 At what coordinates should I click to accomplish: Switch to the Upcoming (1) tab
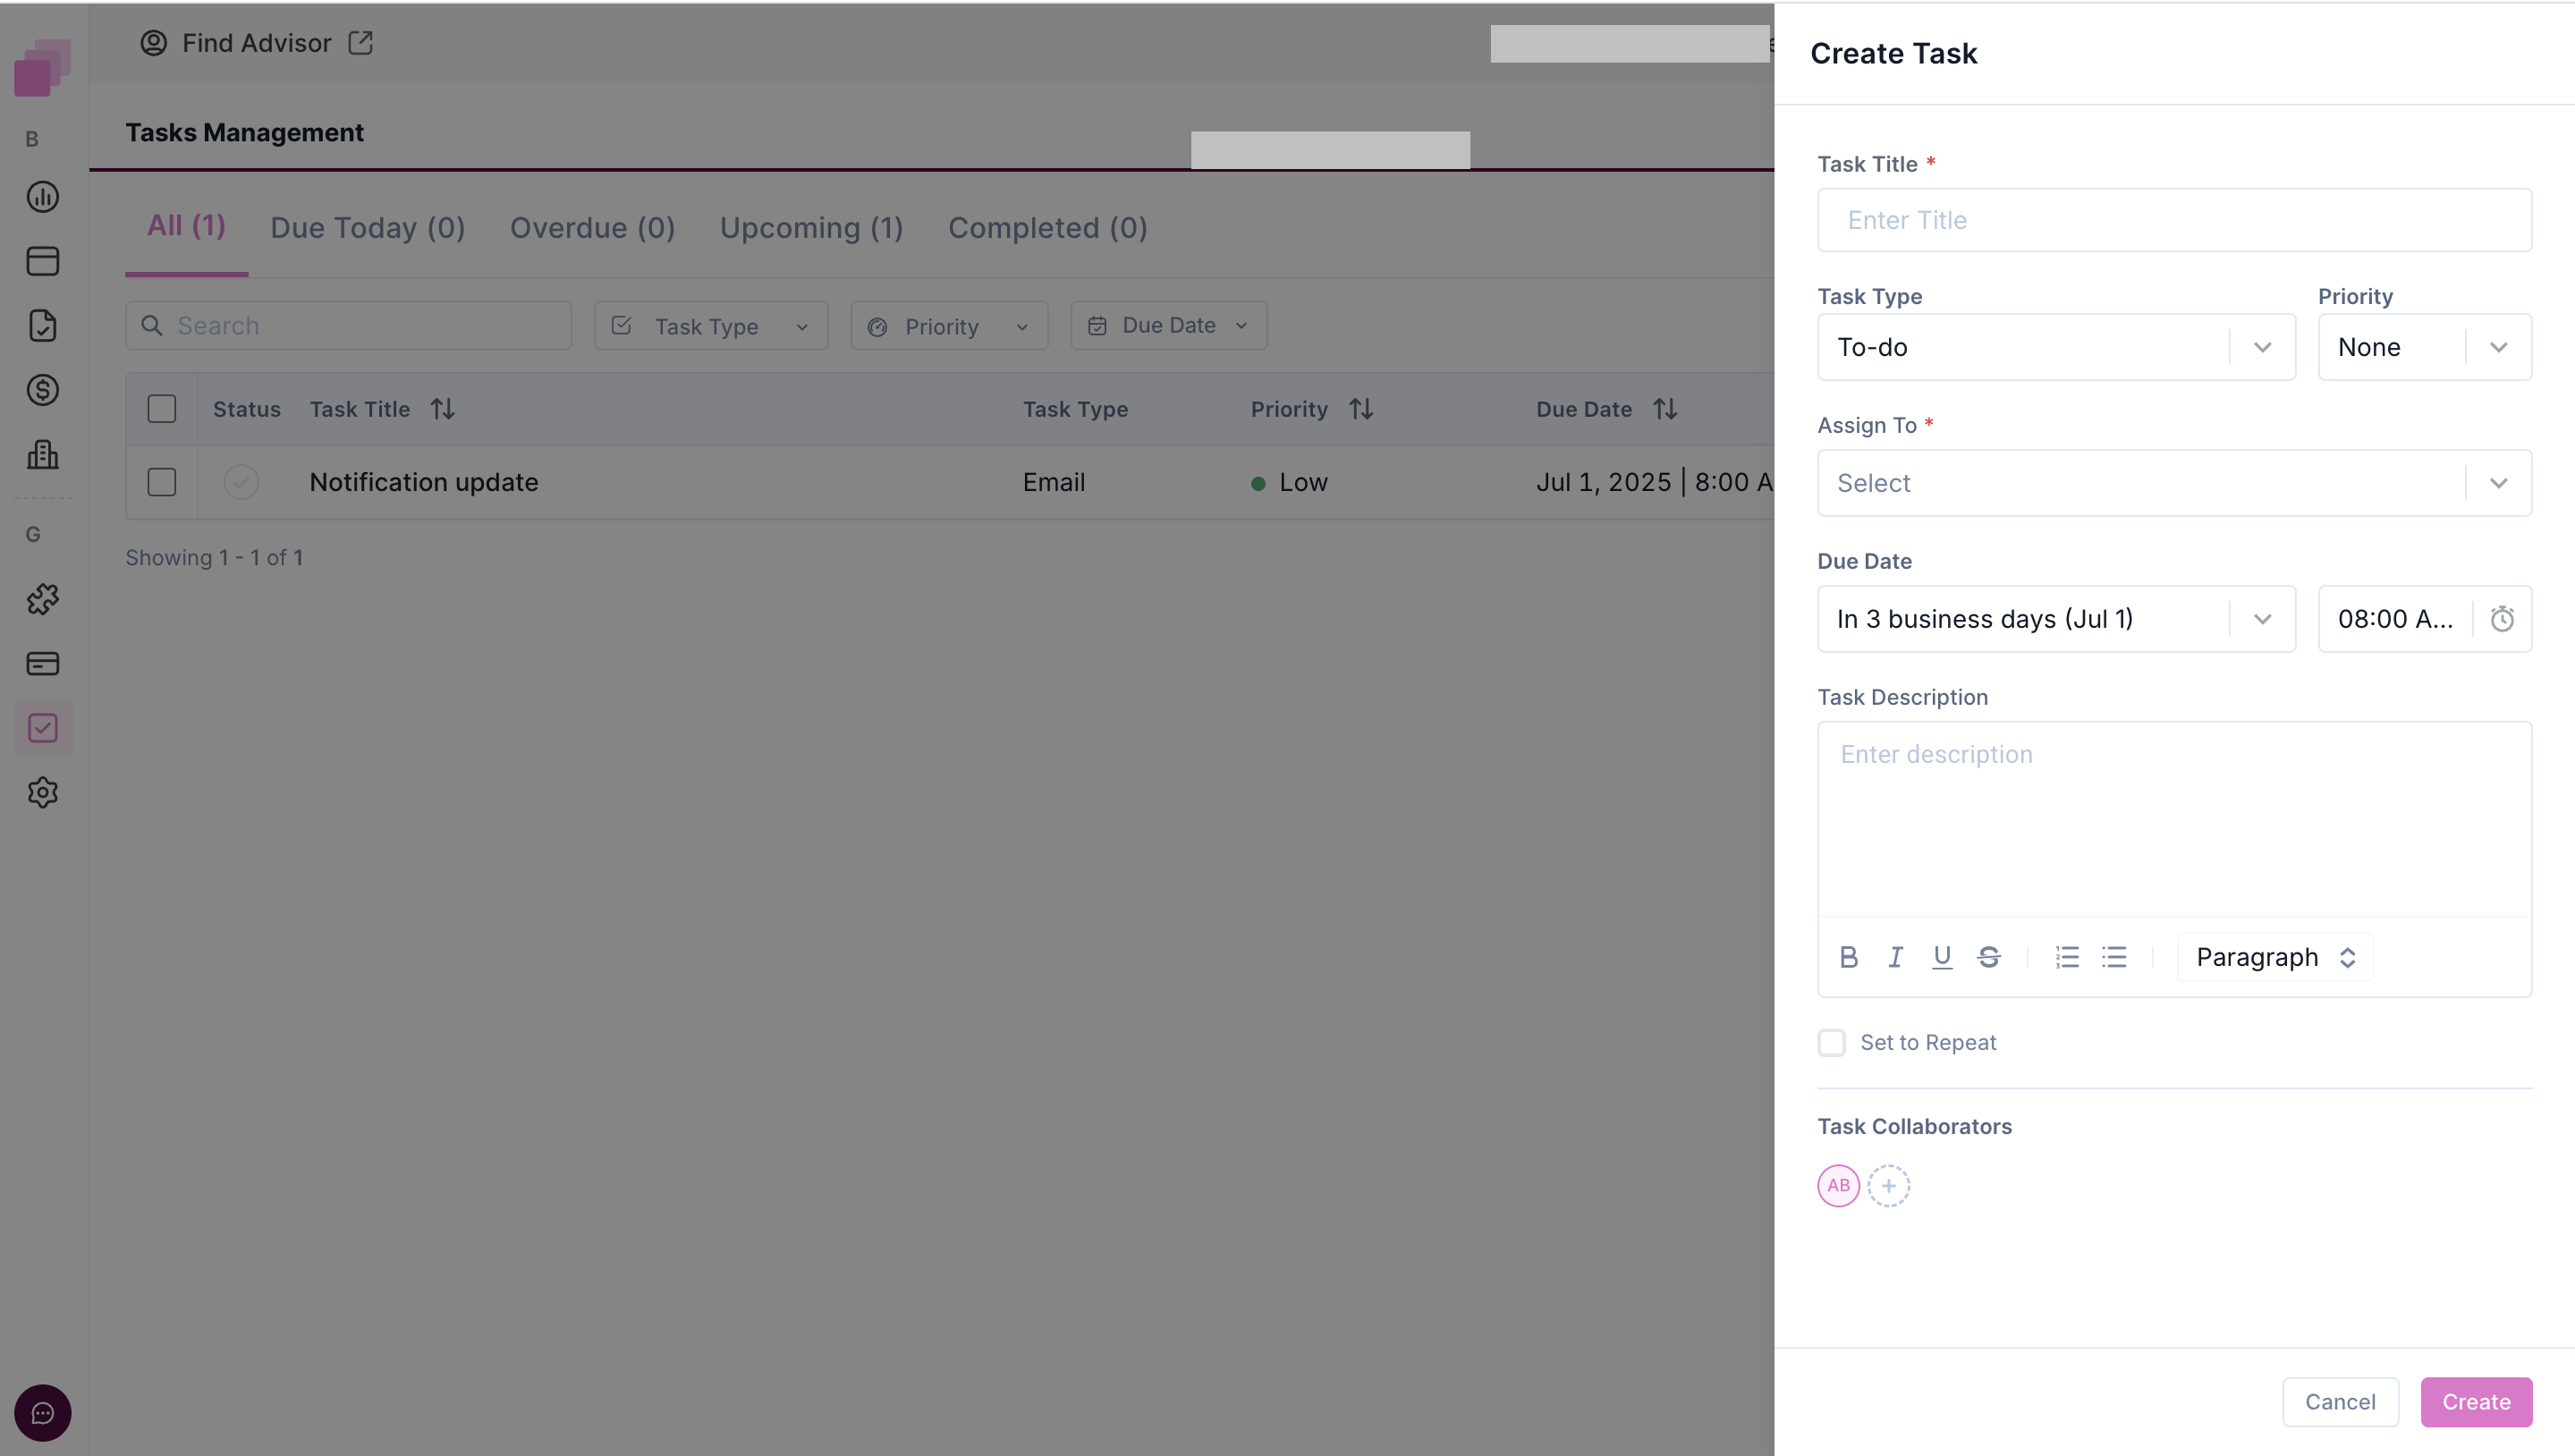point(811,228)
